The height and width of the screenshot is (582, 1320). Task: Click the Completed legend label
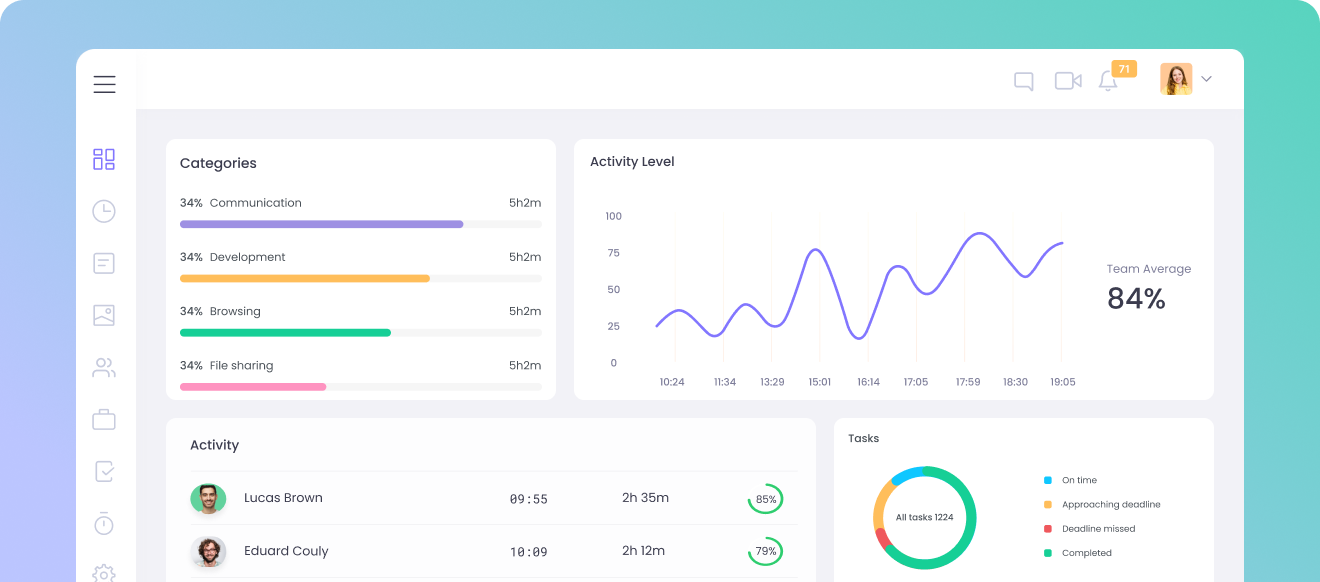(x=1087, y=553)
